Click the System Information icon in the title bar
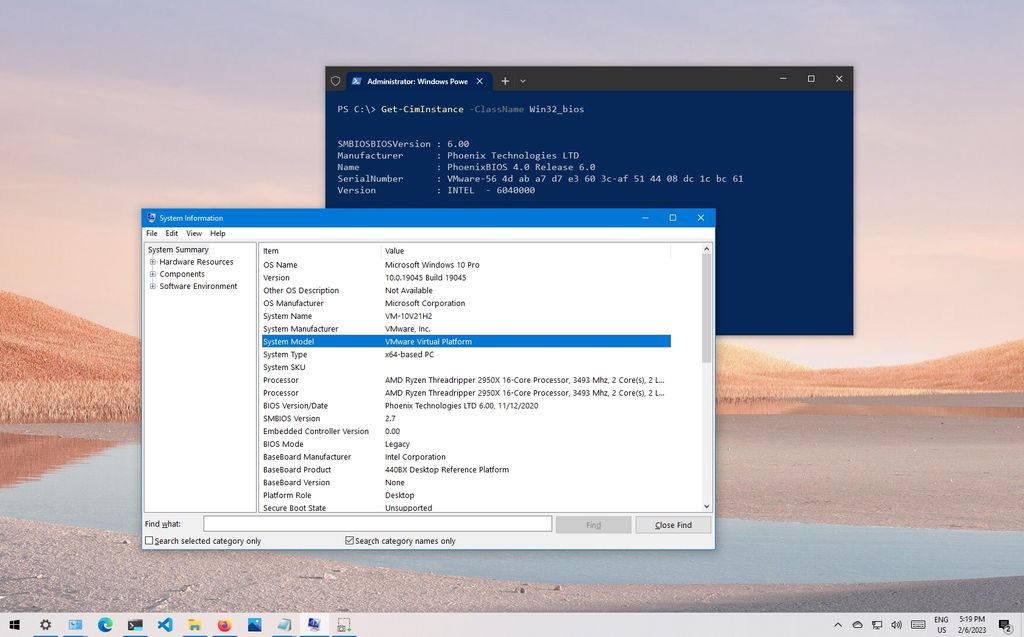Screen dimensions: 1024x637 [x=148, y=218]
